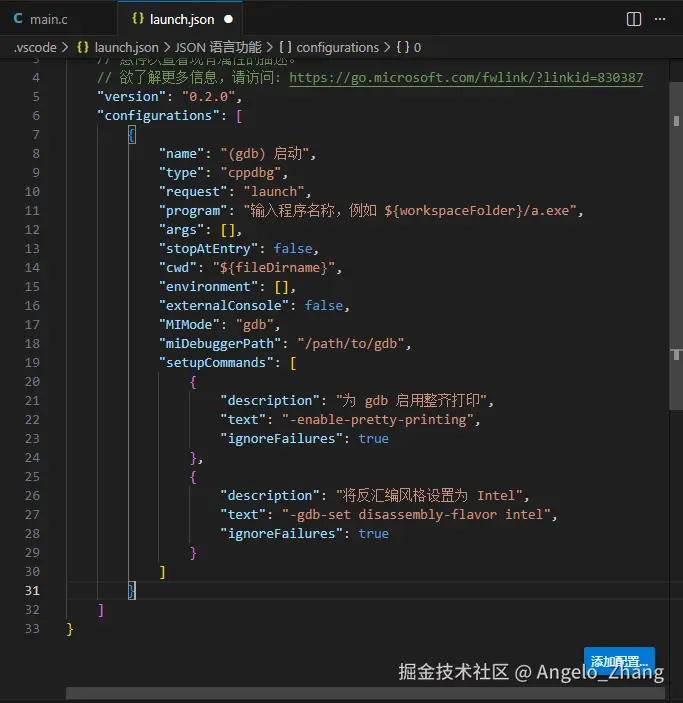Click line number 19 in gutter
The width and height of the screenshot is (683, 703).
click(x=32, y=362)
